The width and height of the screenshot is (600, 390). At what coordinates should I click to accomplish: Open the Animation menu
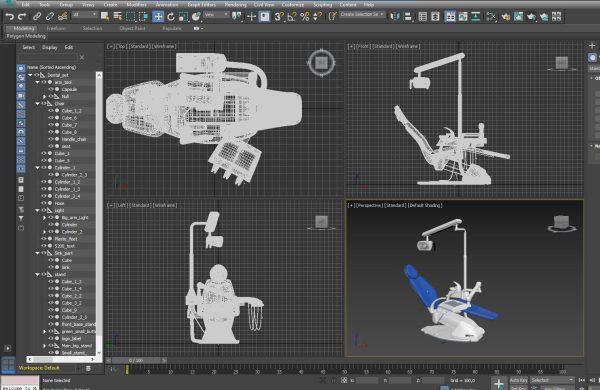coord(166,5)
